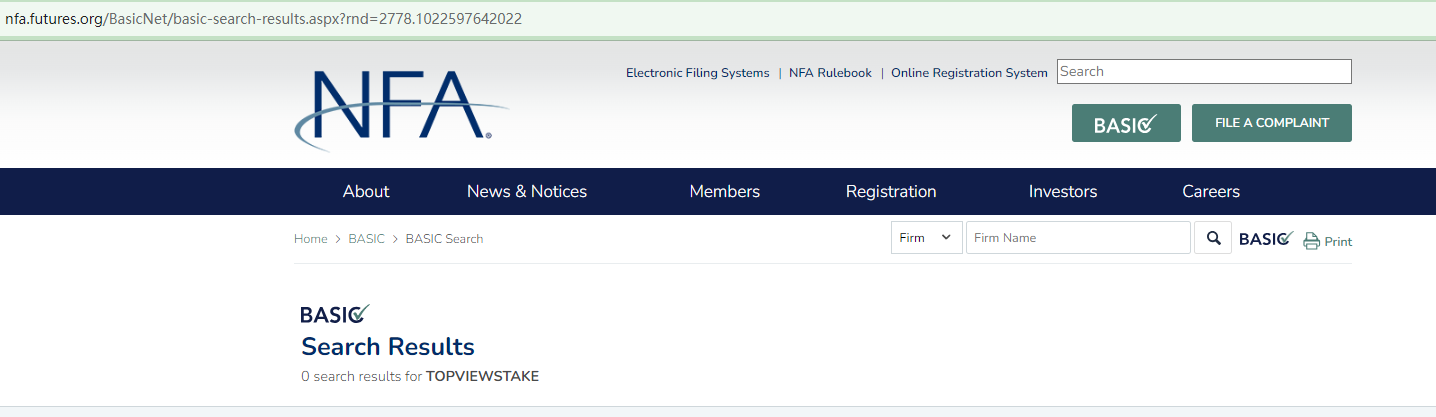Open the Firm search type dropdown
The image size is (1436, 417).
coord(926,238)
